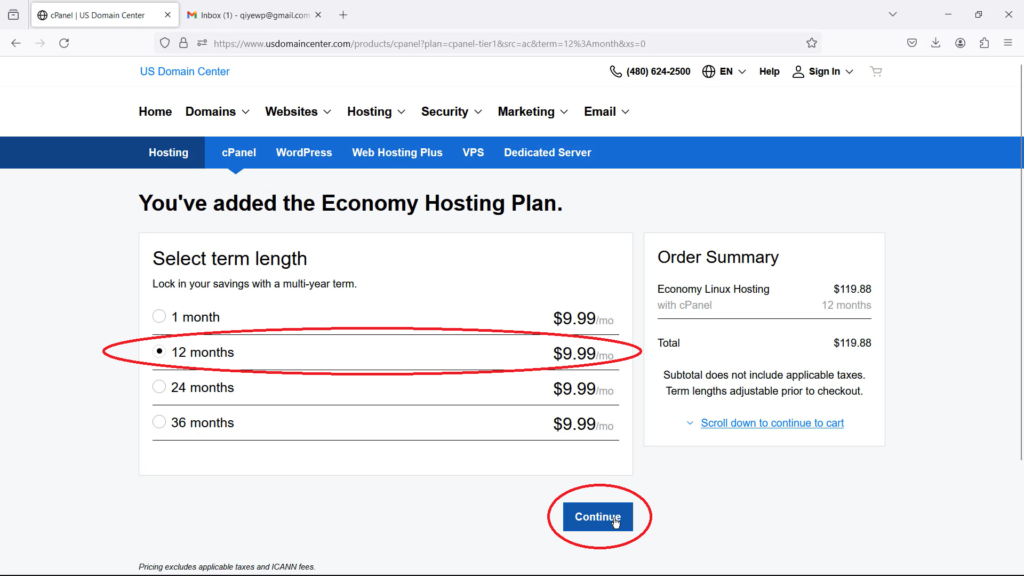Select the cPanel tab in the blue bar
Image resolution: width=1024 pixels, height=576 pixels.
[x=238, y=152]
